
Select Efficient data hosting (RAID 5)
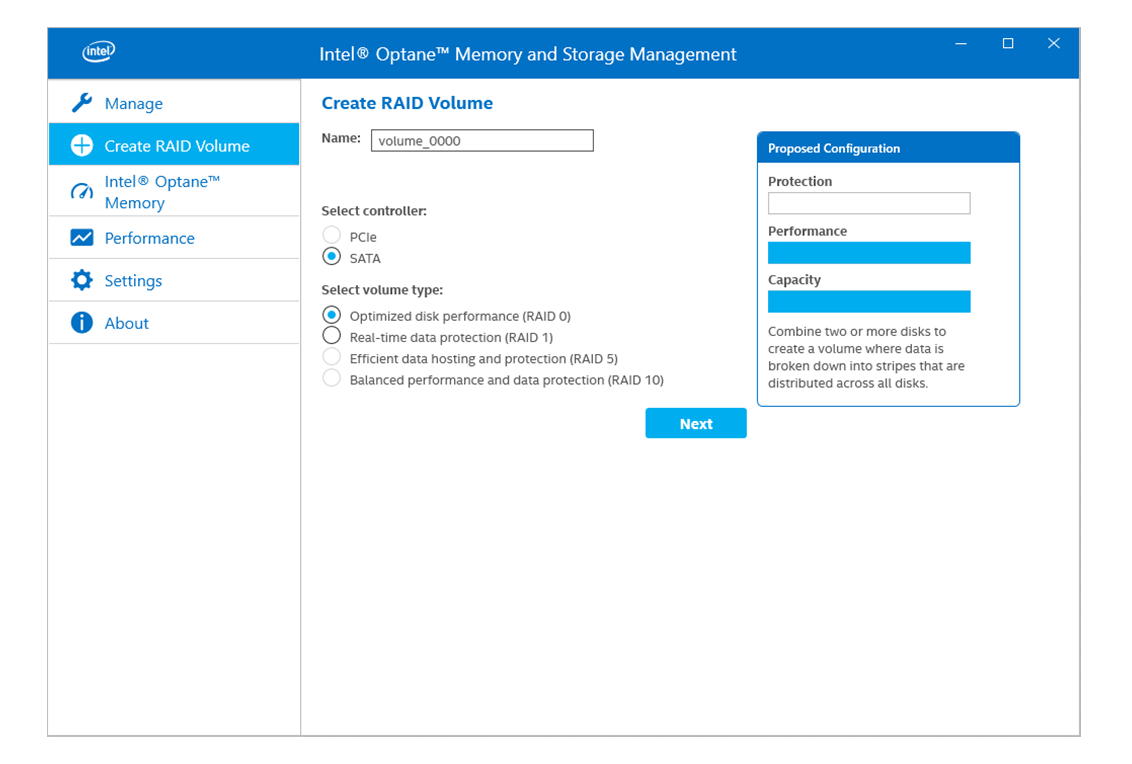point(332,357)
